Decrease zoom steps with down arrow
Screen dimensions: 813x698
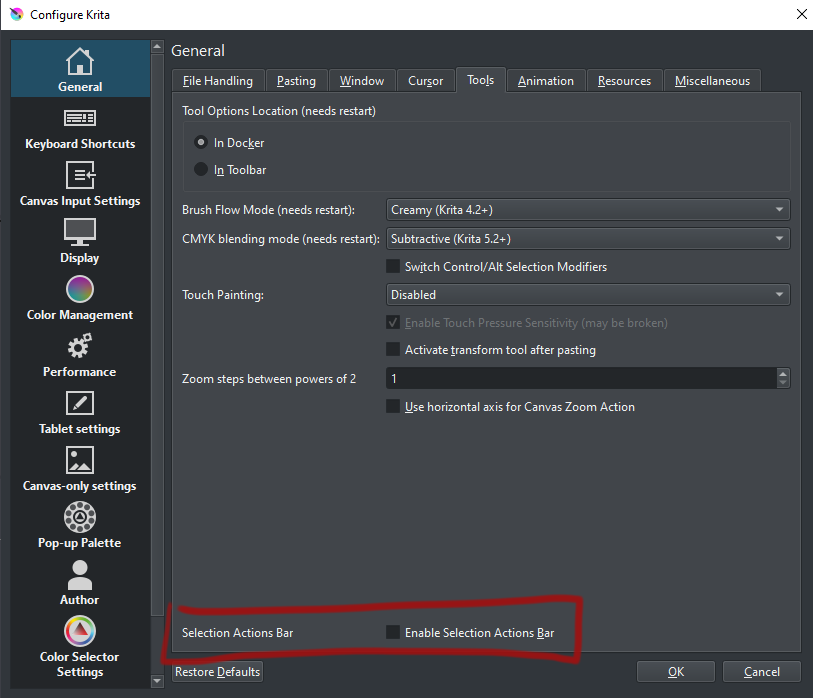tap(783, 383)
